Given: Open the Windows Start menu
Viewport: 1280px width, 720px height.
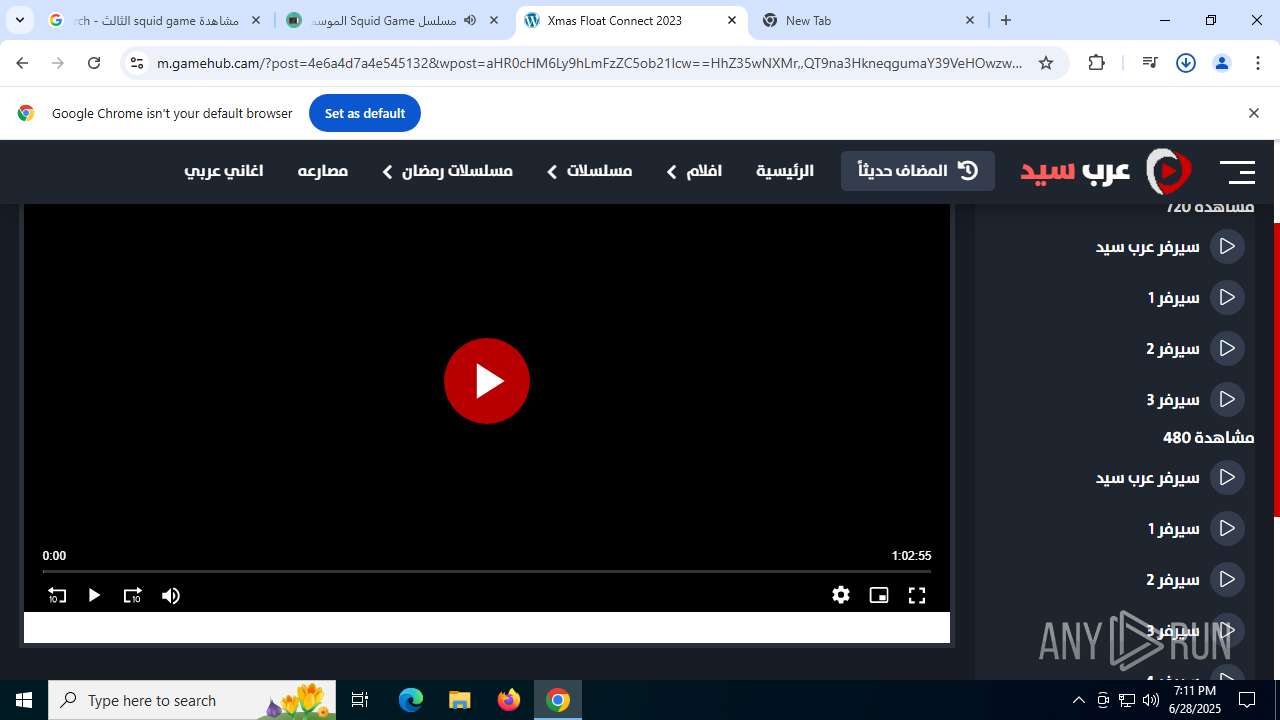Looking at the screenshot, I should coord(24,700).
